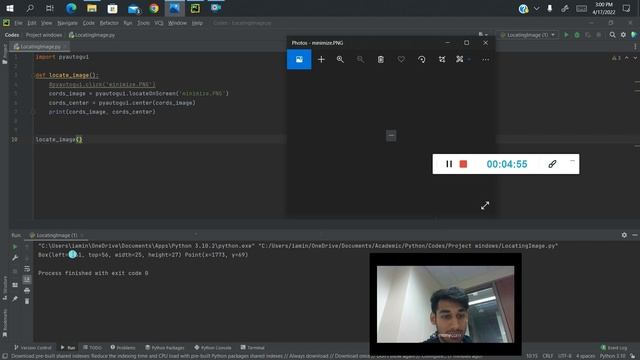Open the View menu in PyCharm

click(46, 23)
